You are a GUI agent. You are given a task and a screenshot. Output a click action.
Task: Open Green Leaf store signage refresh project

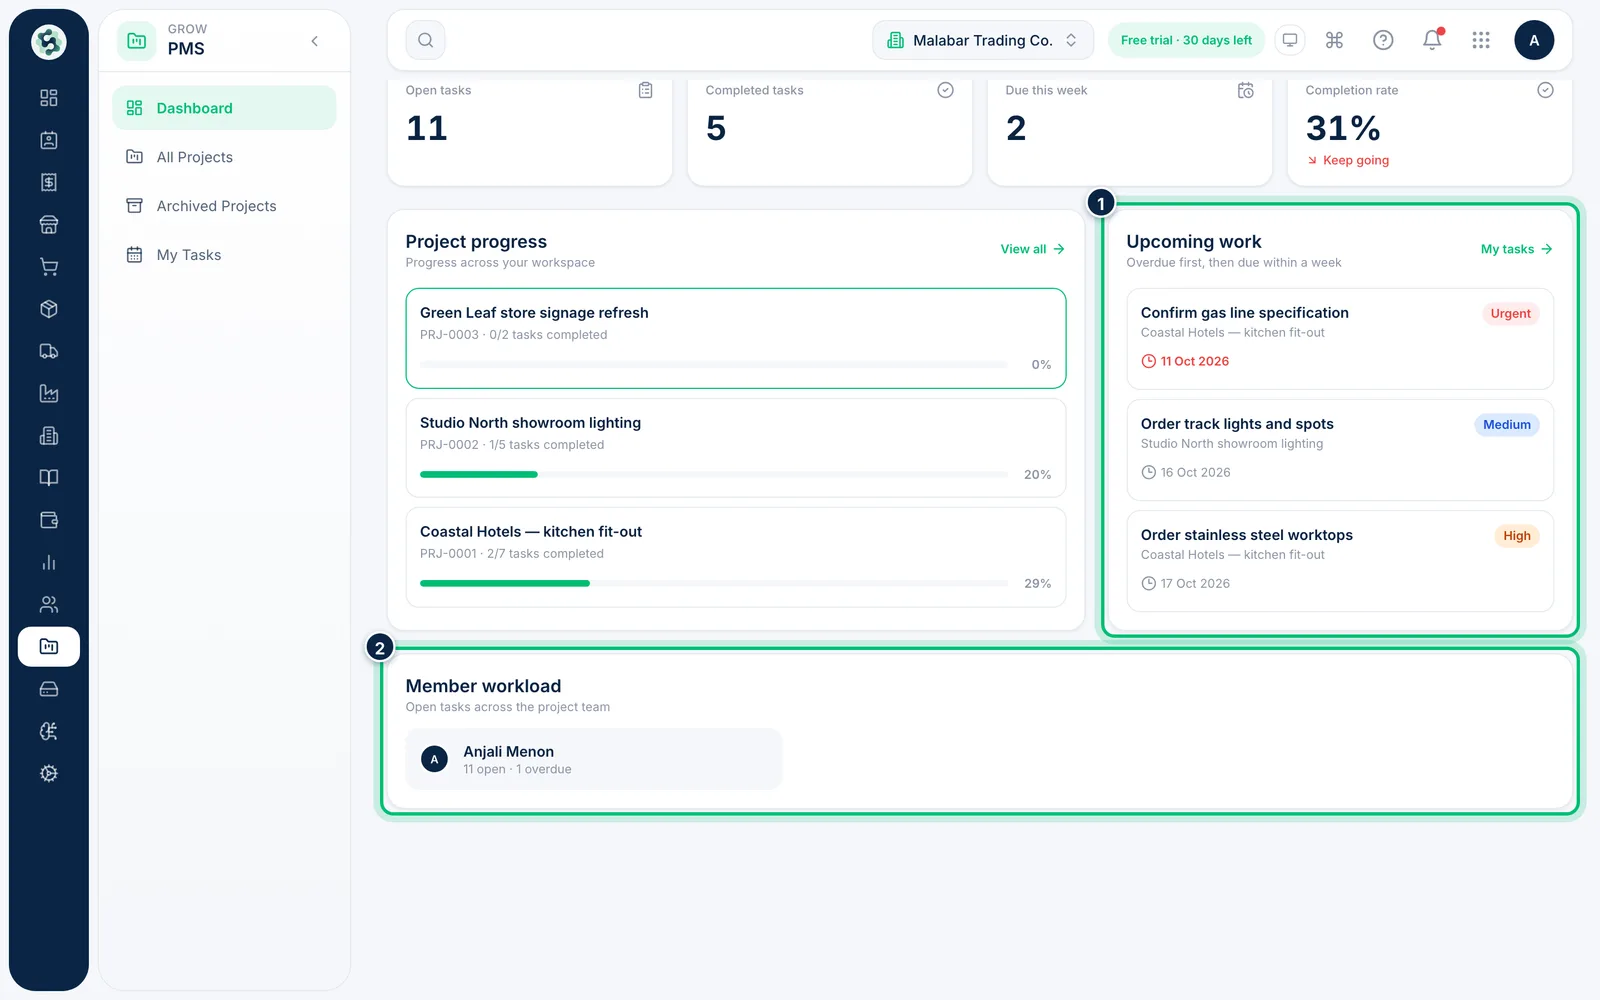tap(736, 338)
